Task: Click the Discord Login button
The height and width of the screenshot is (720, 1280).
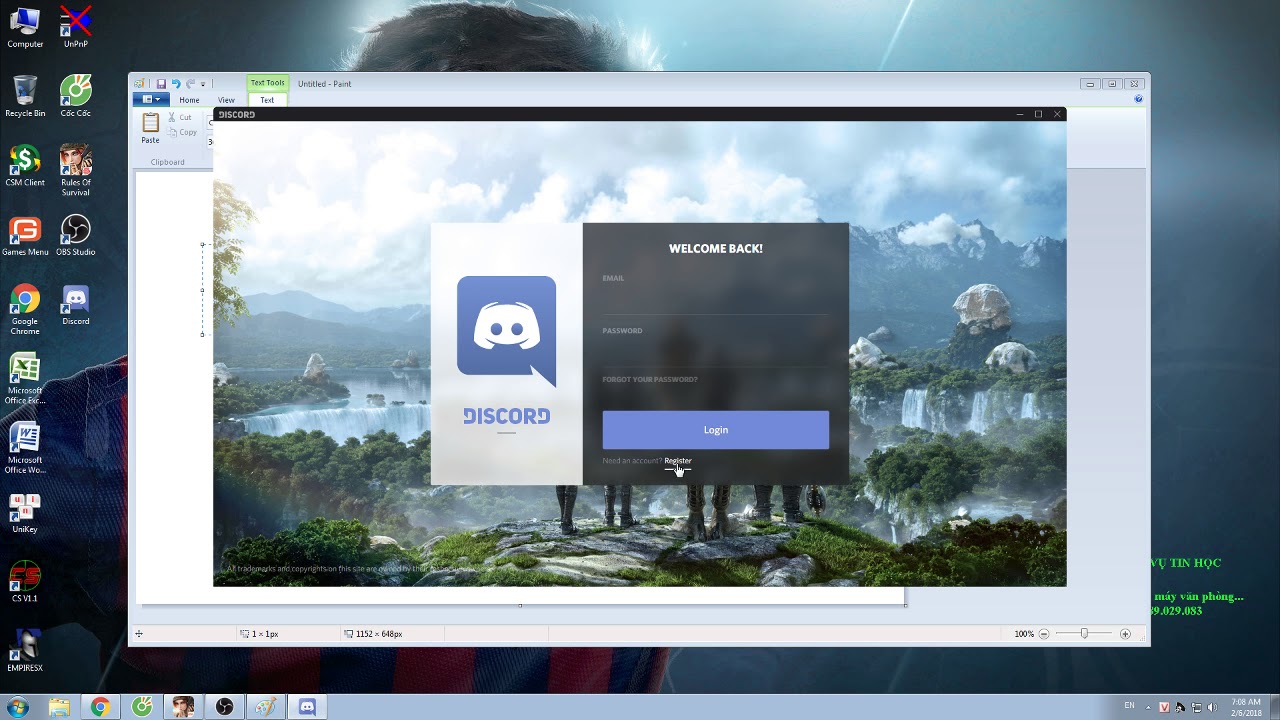Action: coord(715,430)
